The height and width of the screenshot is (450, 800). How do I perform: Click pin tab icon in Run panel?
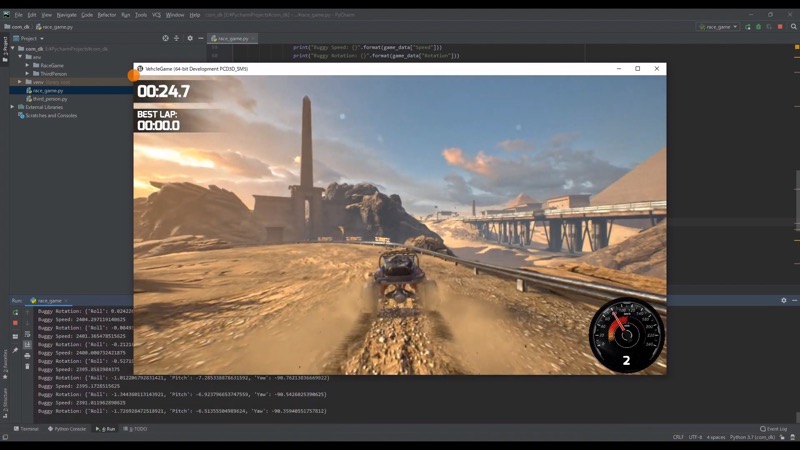tap(15, 350)
